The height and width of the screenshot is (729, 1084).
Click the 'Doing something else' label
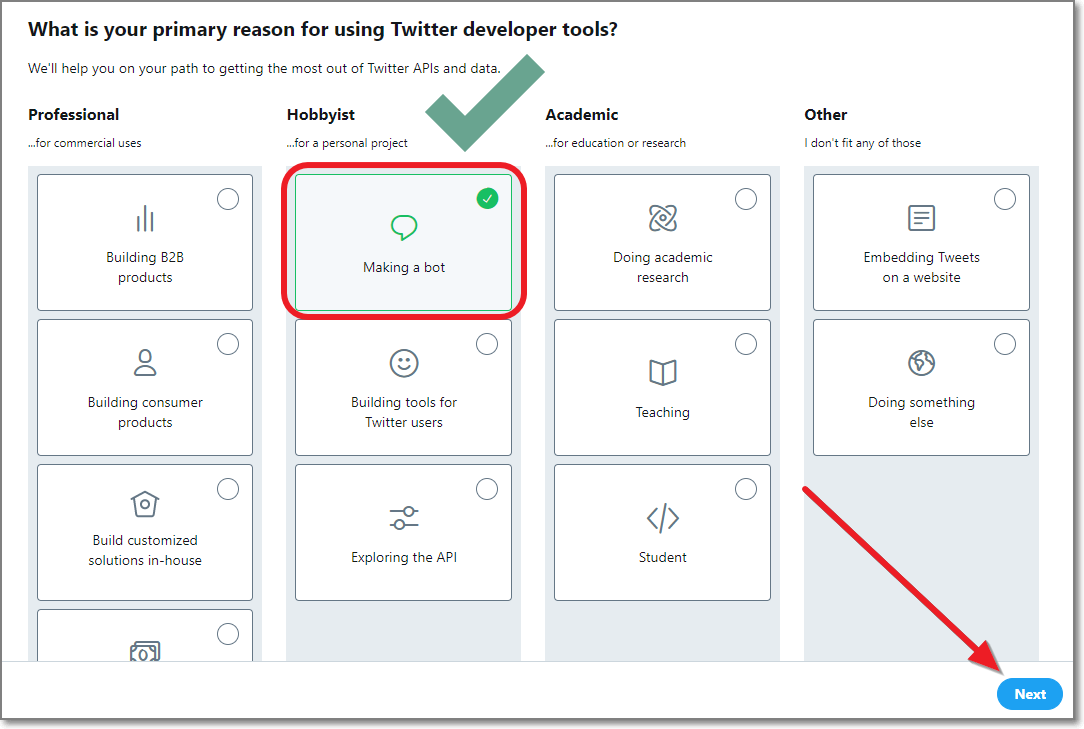(x=922, y=412)
